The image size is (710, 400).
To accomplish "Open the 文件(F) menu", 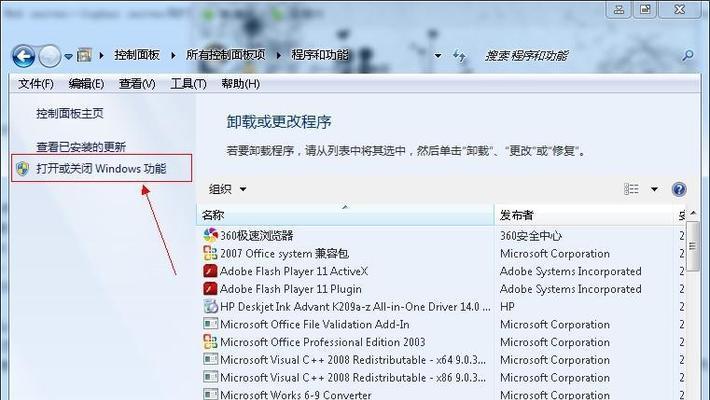I will tap(36, 84).
